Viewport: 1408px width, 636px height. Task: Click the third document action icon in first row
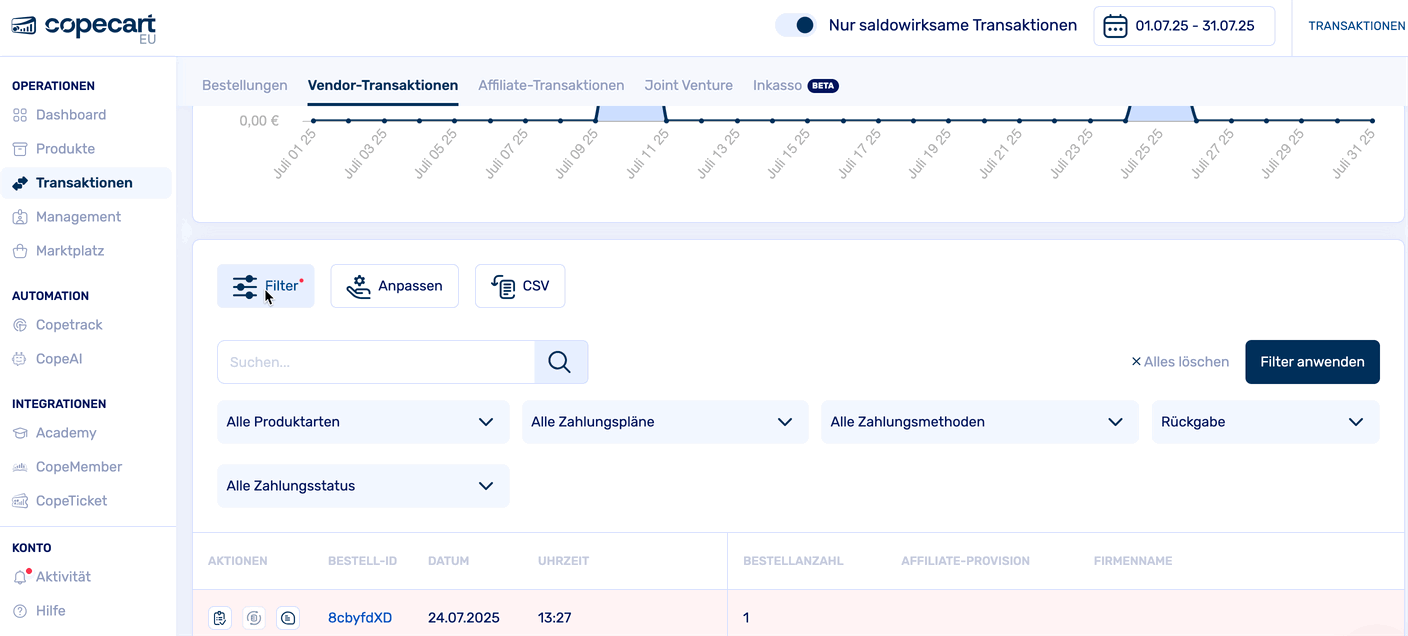click(x=288, y=618)
